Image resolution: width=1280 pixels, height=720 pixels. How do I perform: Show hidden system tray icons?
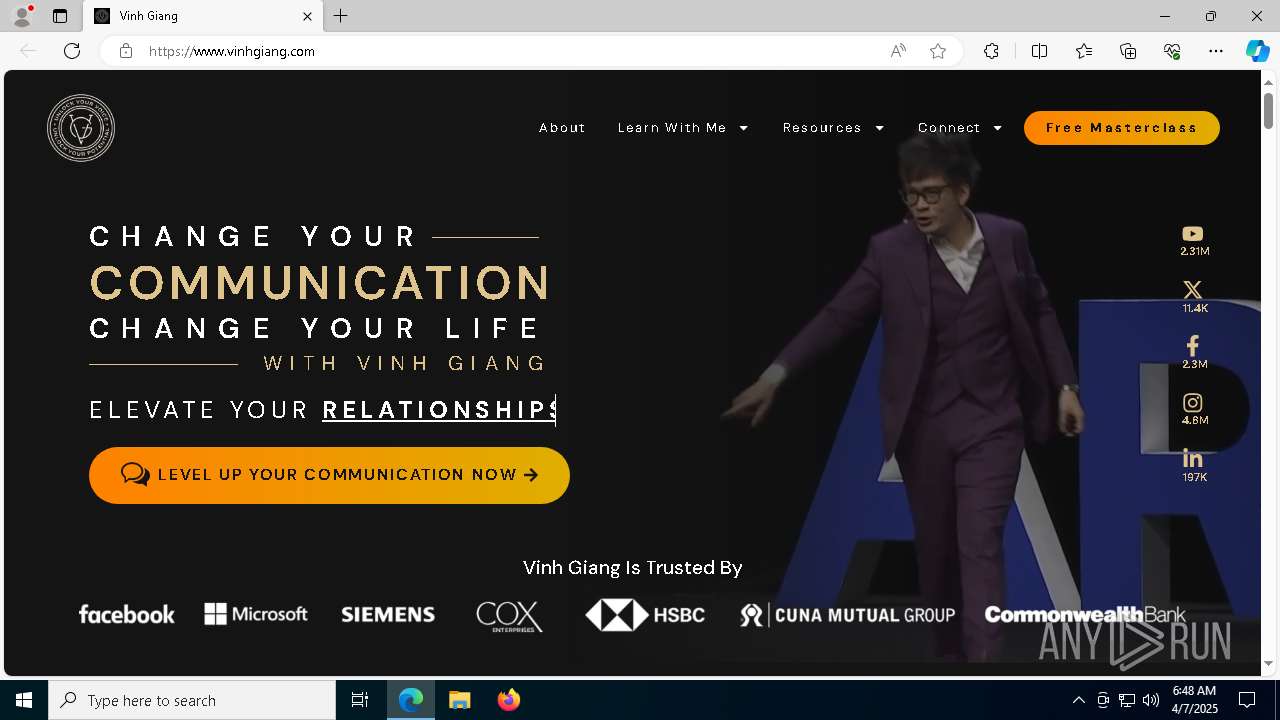coord(1078,700)
